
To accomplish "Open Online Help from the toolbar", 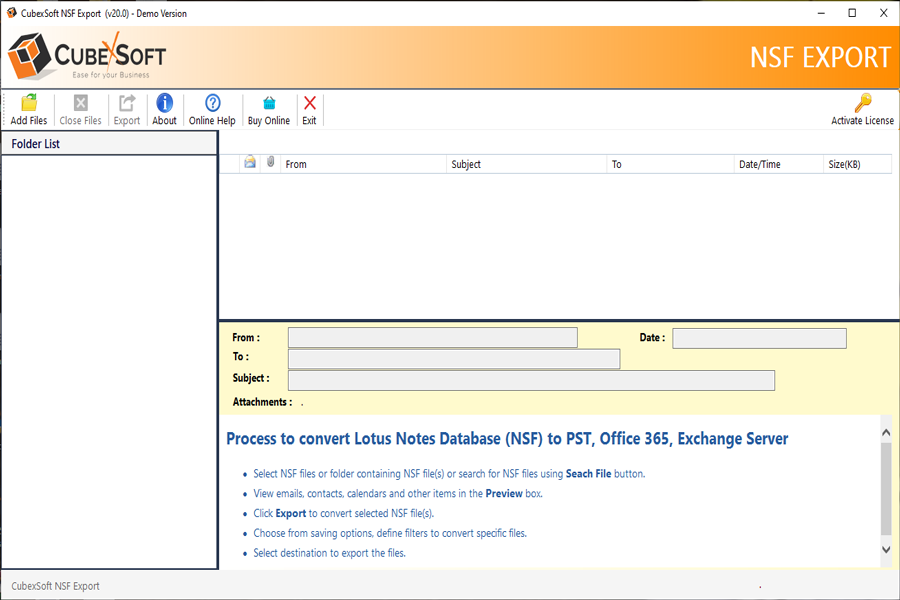I will pyautogui.click(x=212, y=103).
